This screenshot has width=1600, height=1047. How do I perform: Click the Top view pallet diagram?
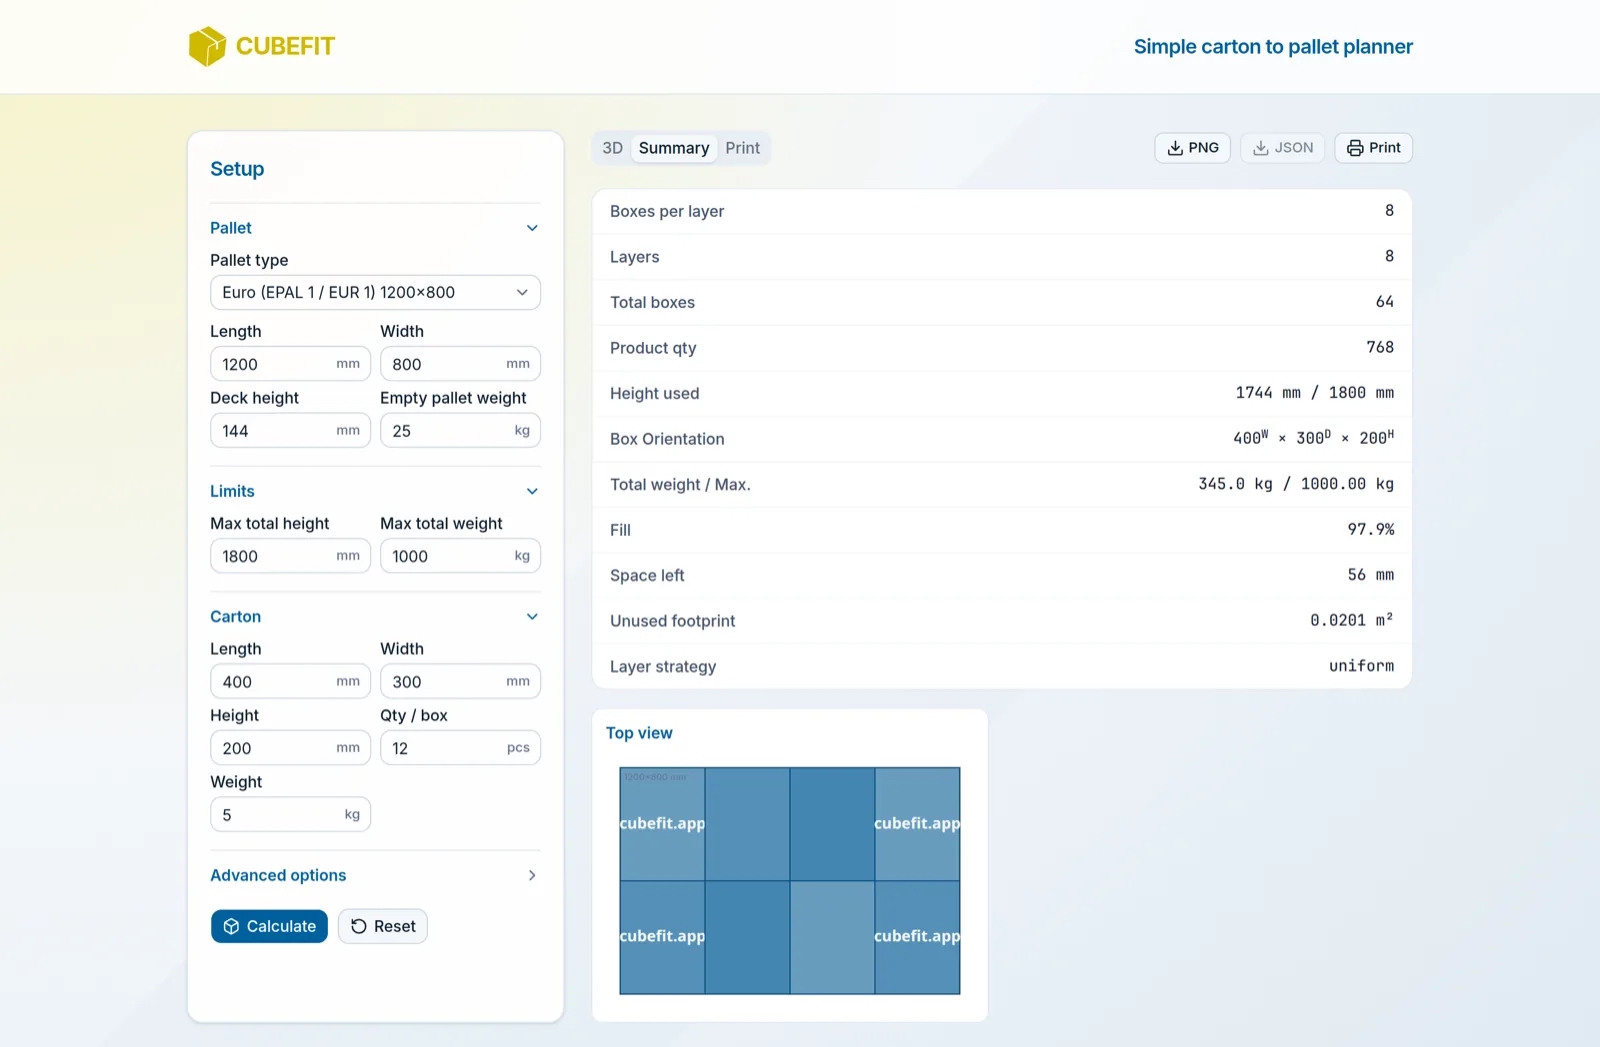790,881
